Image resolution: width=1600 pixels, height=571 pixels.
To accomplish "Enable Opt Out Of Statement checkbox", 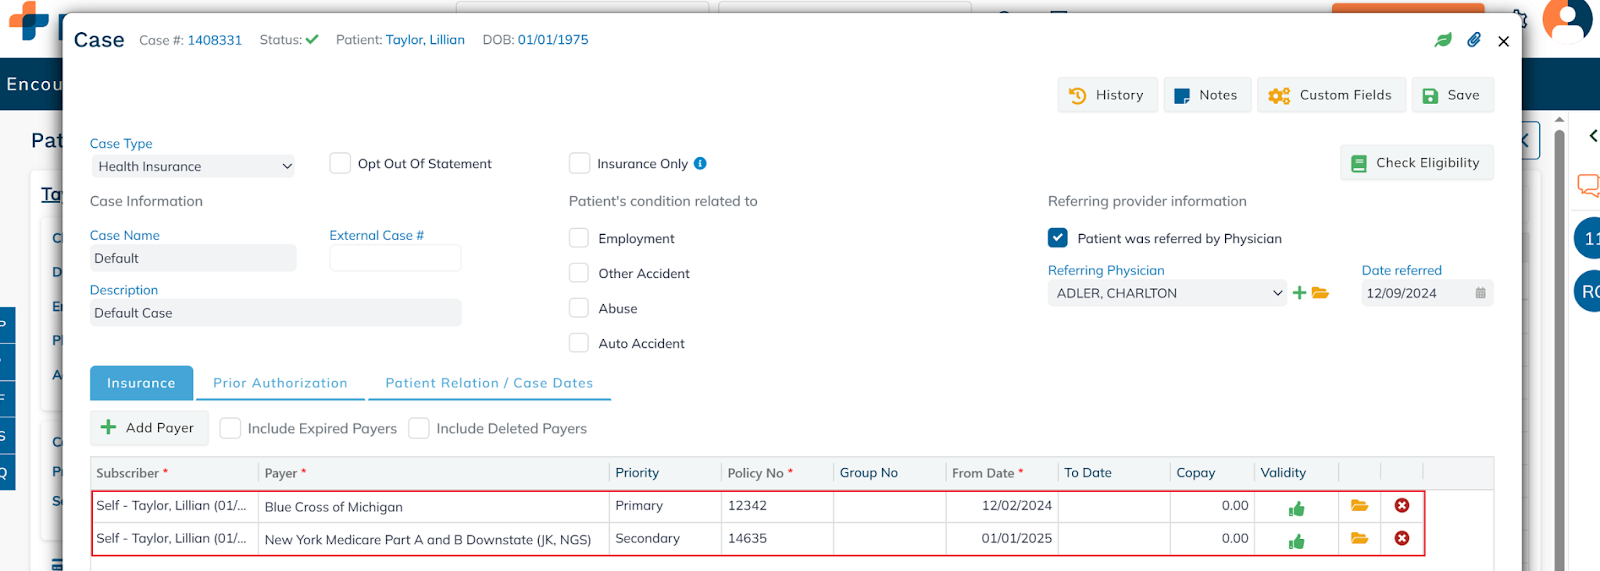I will 341,163.
